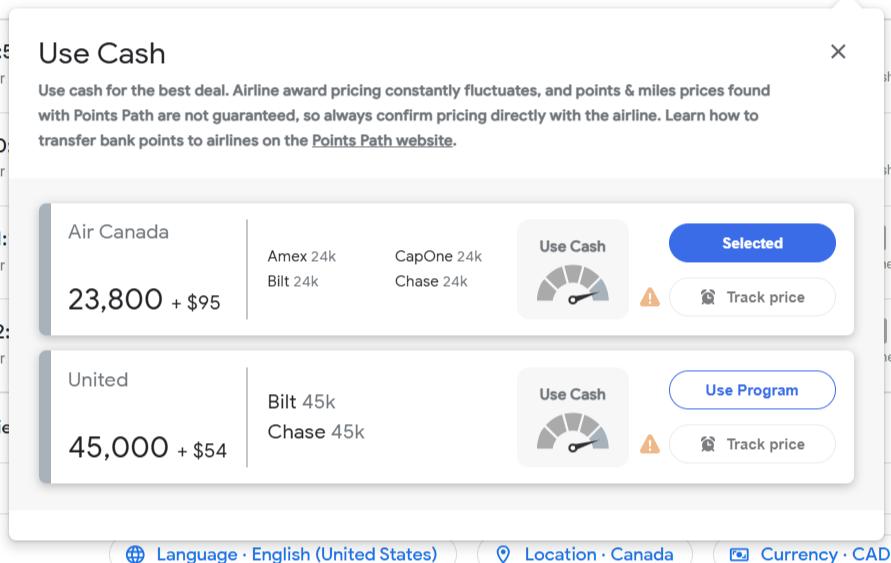Click the currency banknote icon
The height and width of the screenshot is (563, 891).
click(739, 554)
